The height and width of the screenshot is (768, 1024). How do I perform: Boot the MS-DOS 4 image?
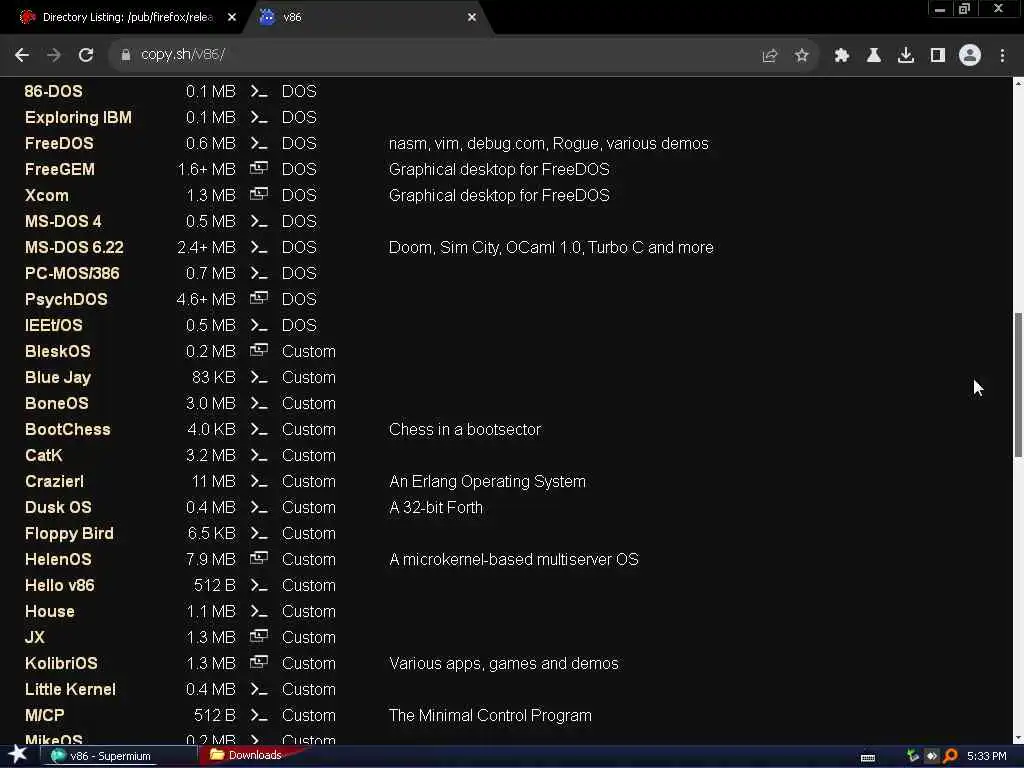click(x=63, y=221)
